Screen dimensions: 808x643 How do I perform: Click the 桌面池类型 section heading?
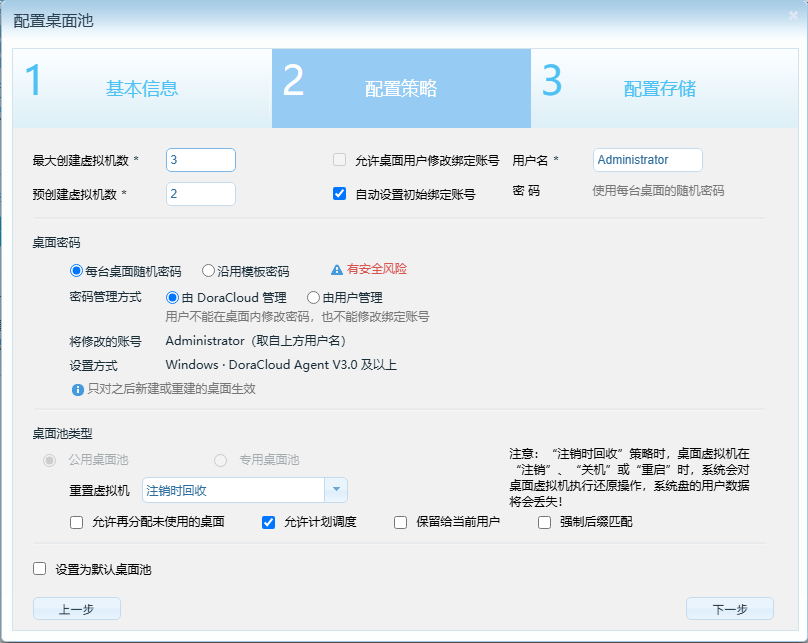pos(62,434)
